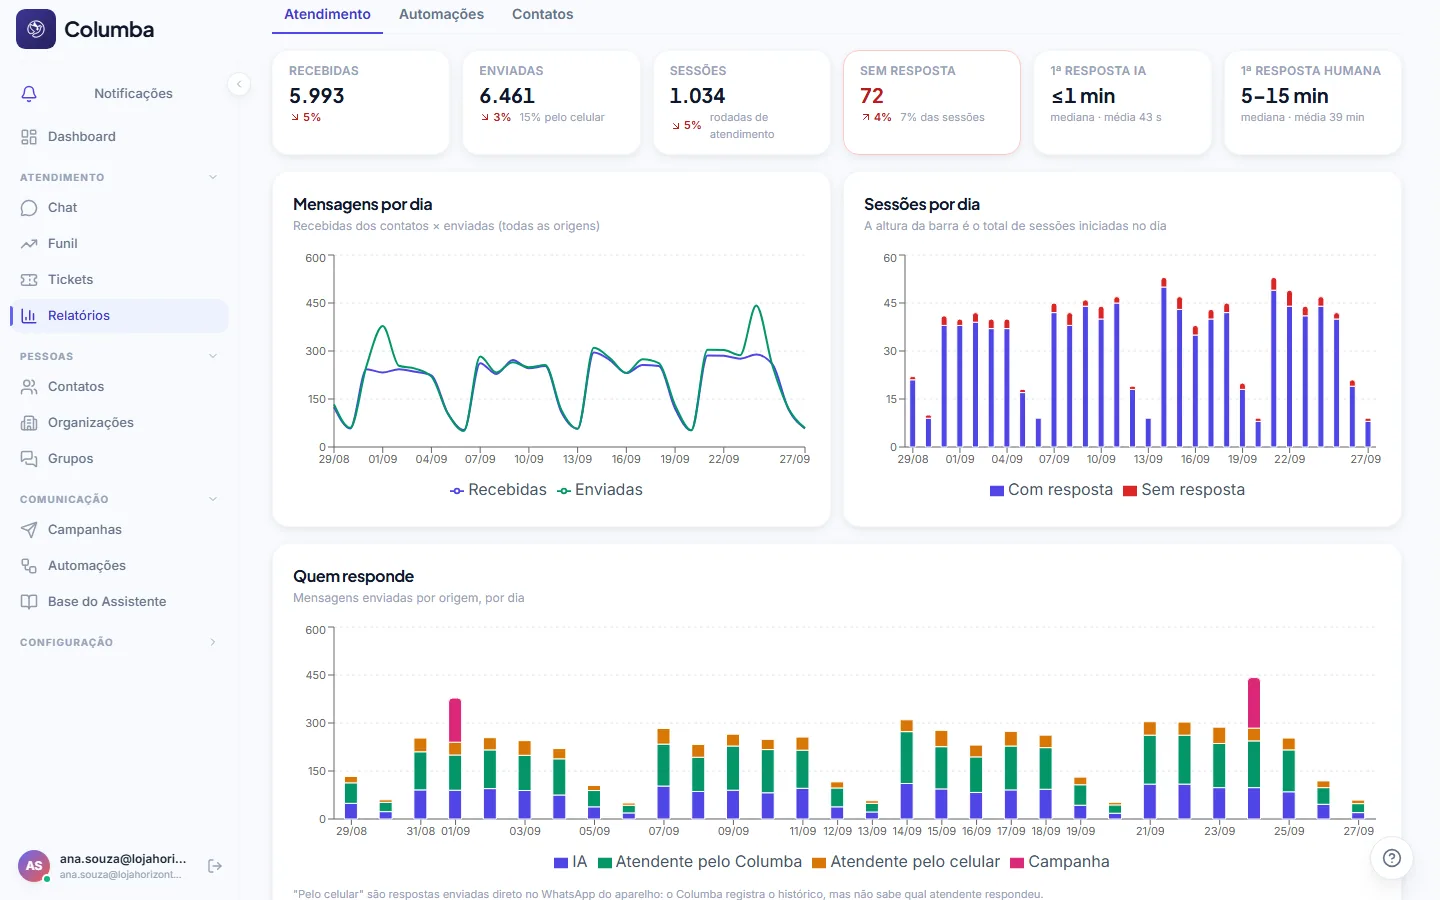Screen dimensions: 1440x900
Task: Click the Columba brand name
Action: [109, 30]
